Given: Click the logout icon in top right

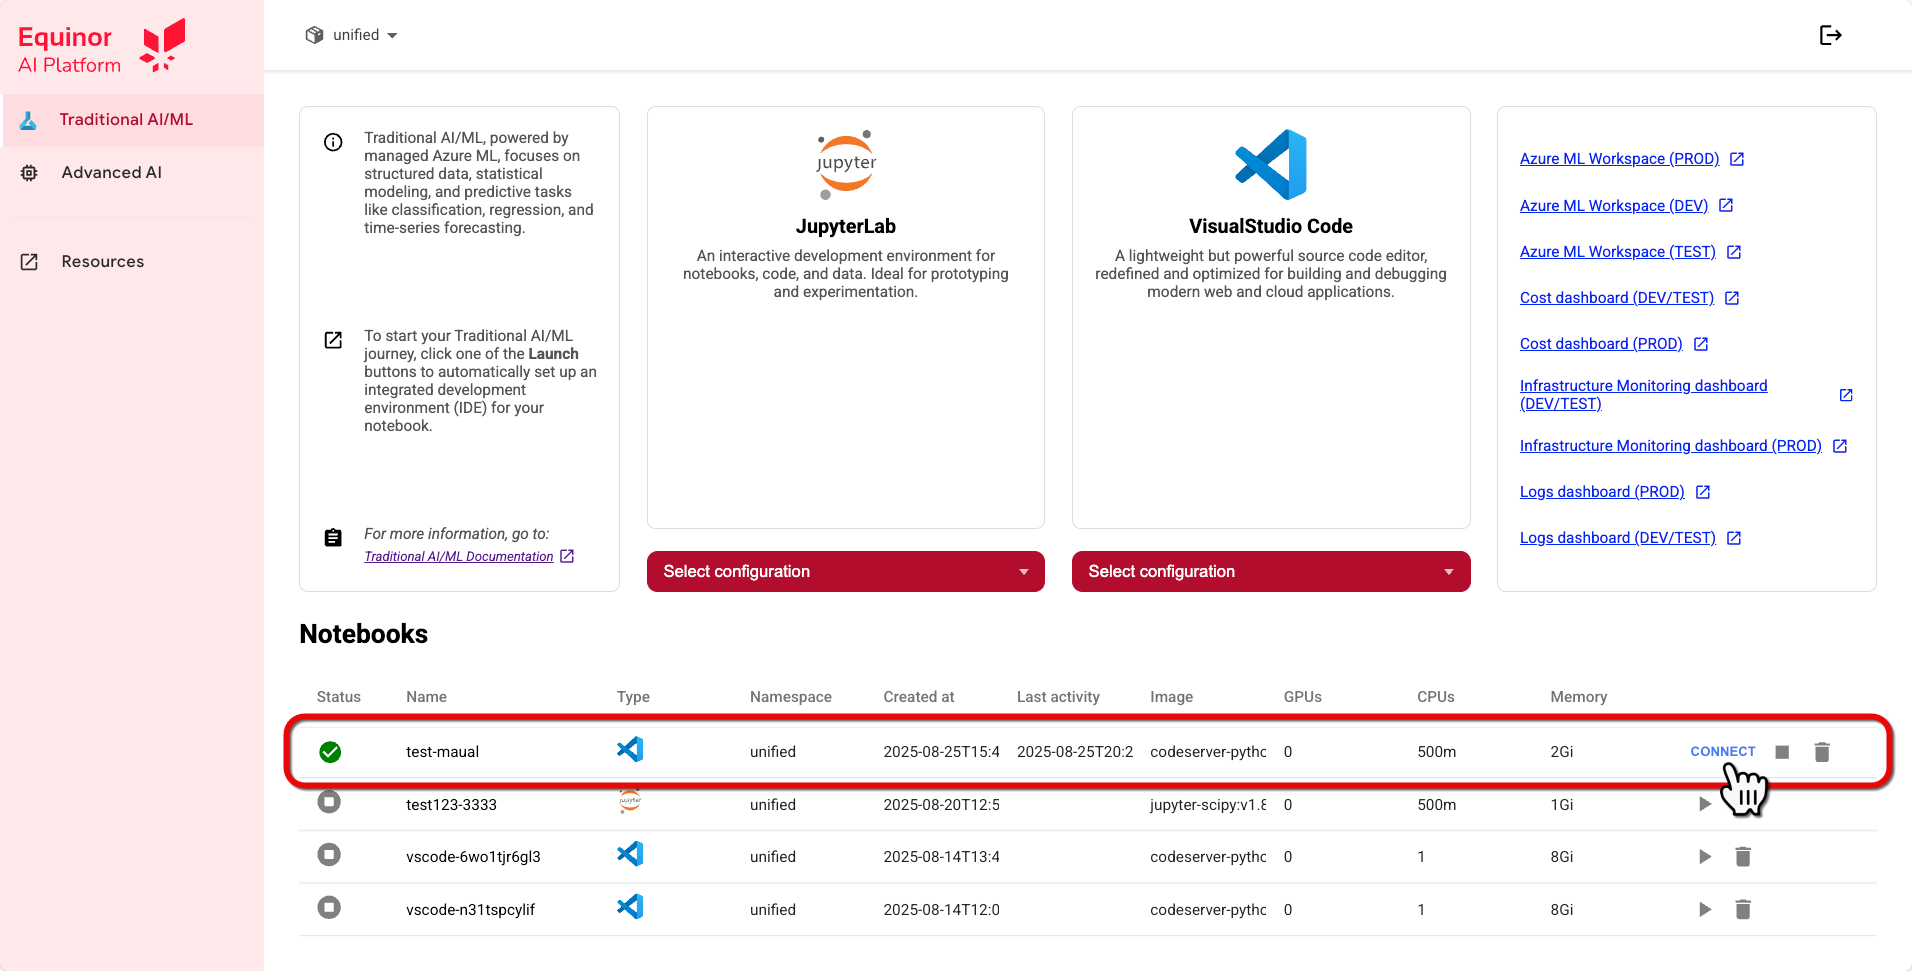Looking at the screenshot, I should pyautogui.click(x=1830, y=36).
